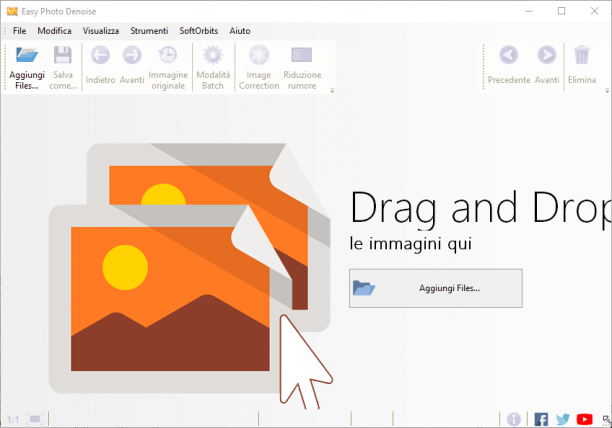This screenshot has height=428, width=612.
Task: Open the Visualizza menu
Action: (101, 31)
